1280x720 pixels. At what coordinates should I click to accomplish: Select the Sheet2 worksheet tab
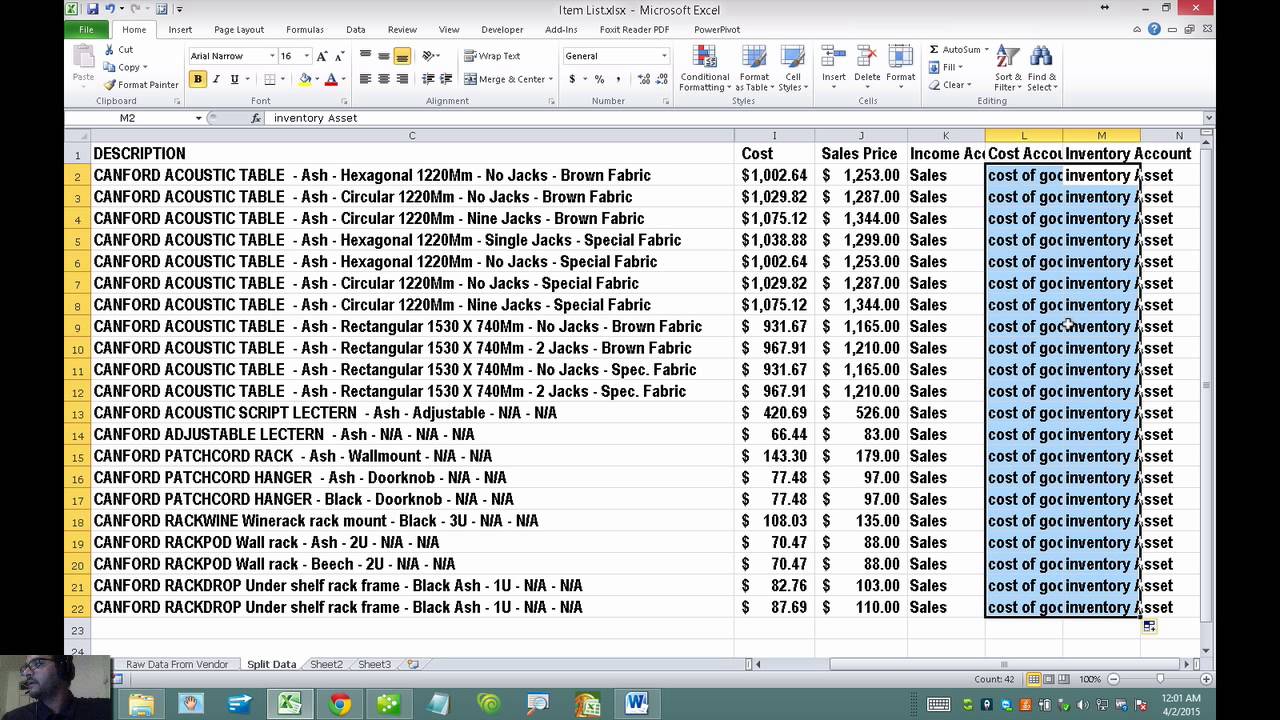[x=326, y=664]
